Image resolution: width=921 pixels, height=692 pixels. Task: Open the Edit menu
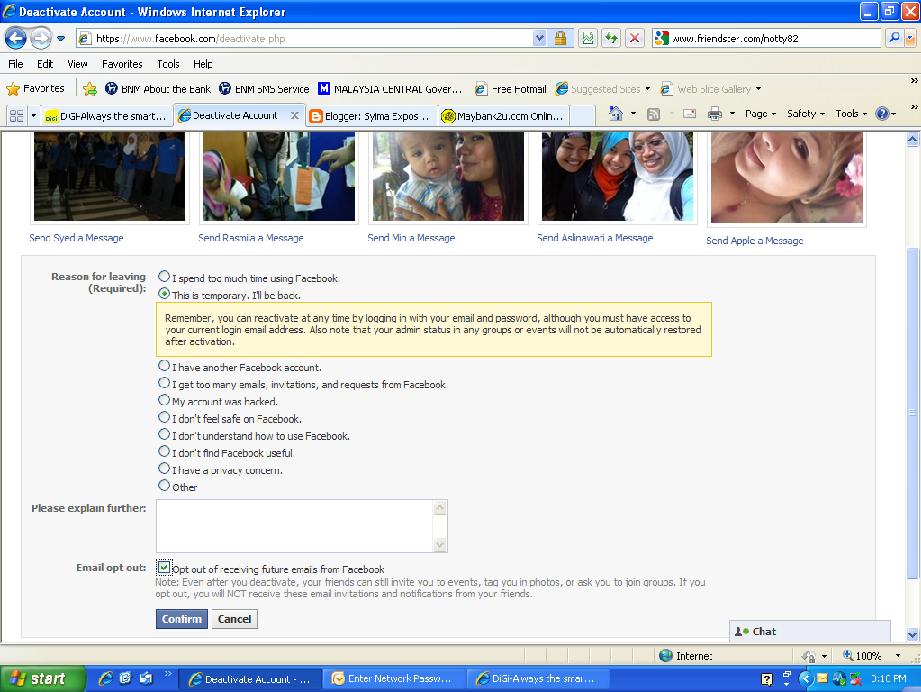coord(45,64)
